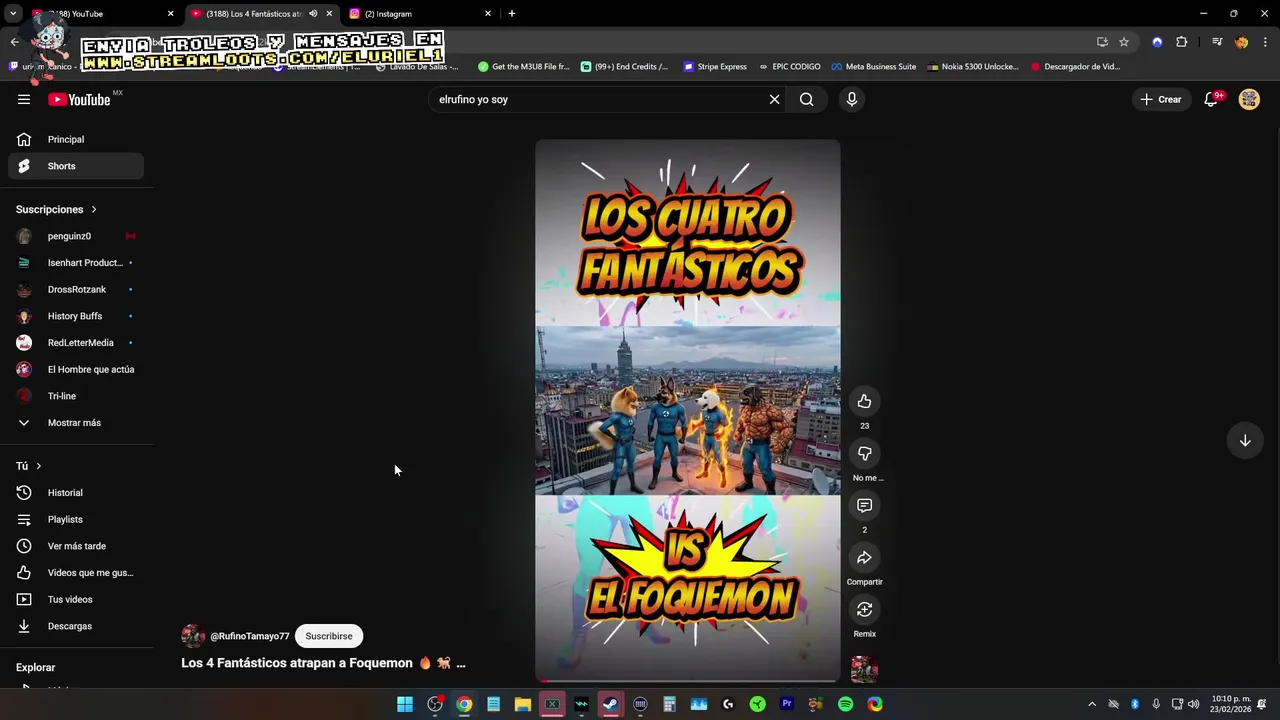Open the Short's comments
The image size is (1280, 720).
coord(864,505)
